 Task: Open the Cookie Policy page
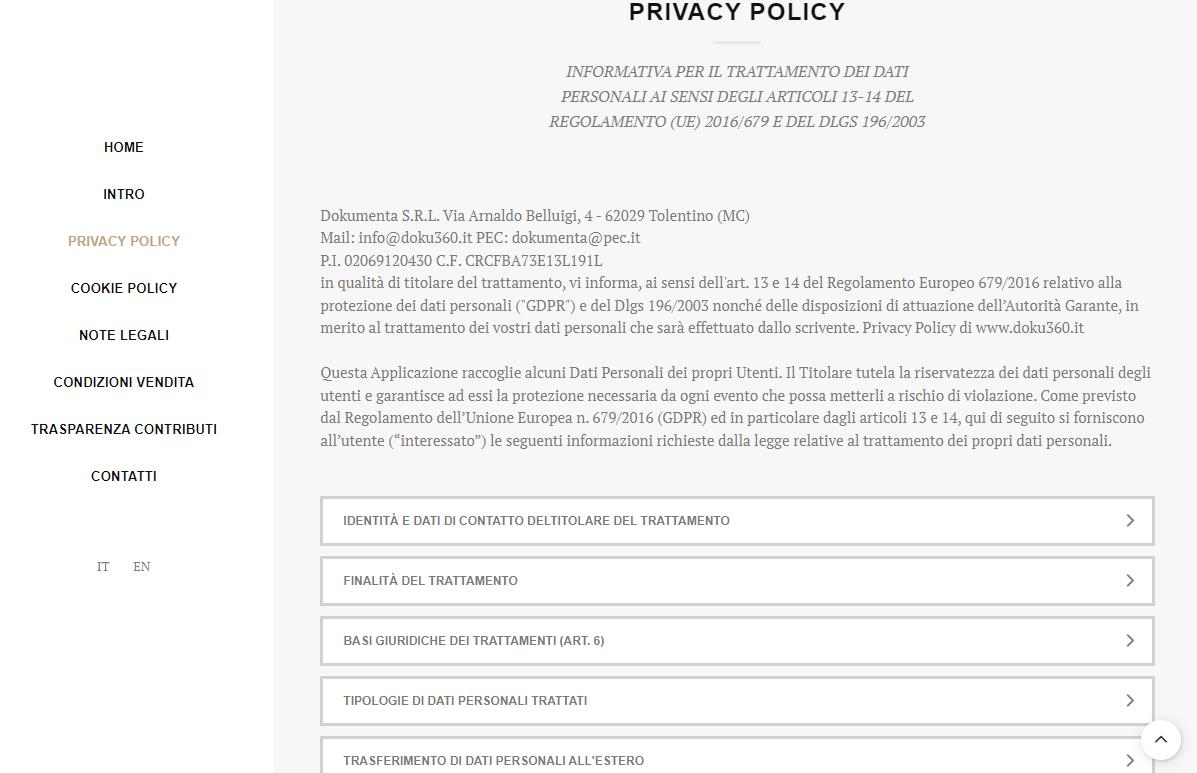click(124, 288)
